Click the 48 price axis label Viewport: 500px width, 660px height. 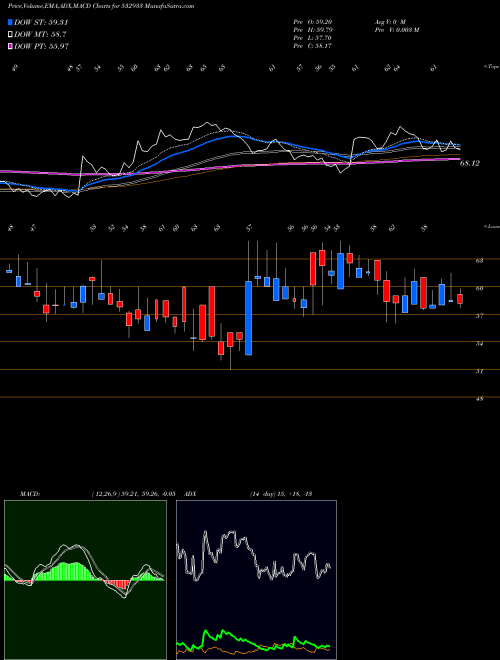click(x=479, y=399)
